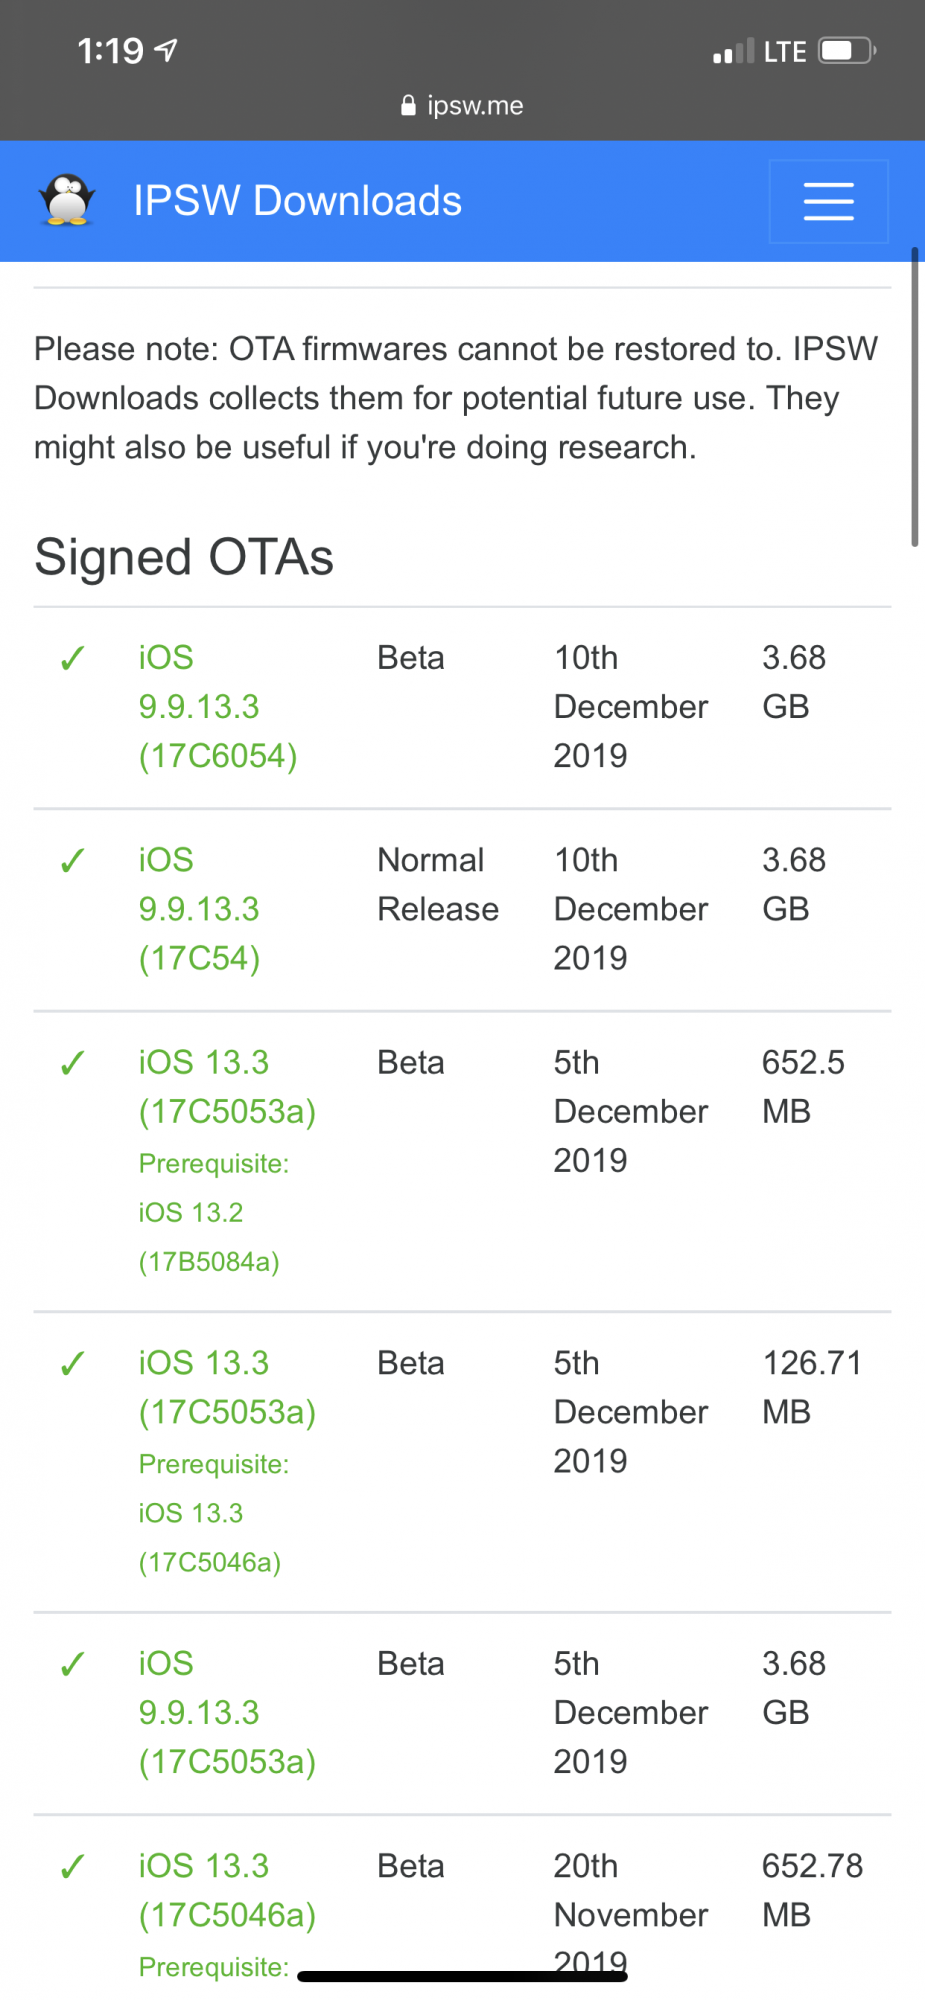The image size is (925, 2000).
Task: Tap the battery icon in status bar
Action: pyautogui.click(x=847, y=51)
